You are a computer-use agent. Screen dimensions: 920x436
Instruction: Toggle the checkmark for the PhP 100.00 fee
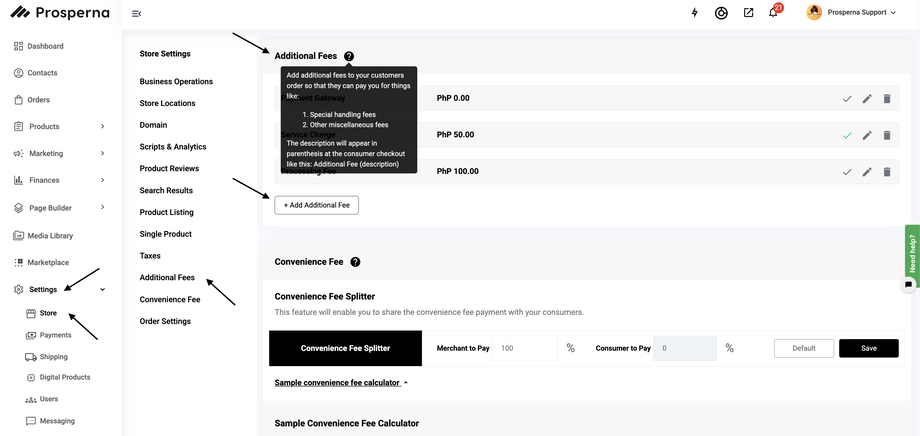point(847,172)
